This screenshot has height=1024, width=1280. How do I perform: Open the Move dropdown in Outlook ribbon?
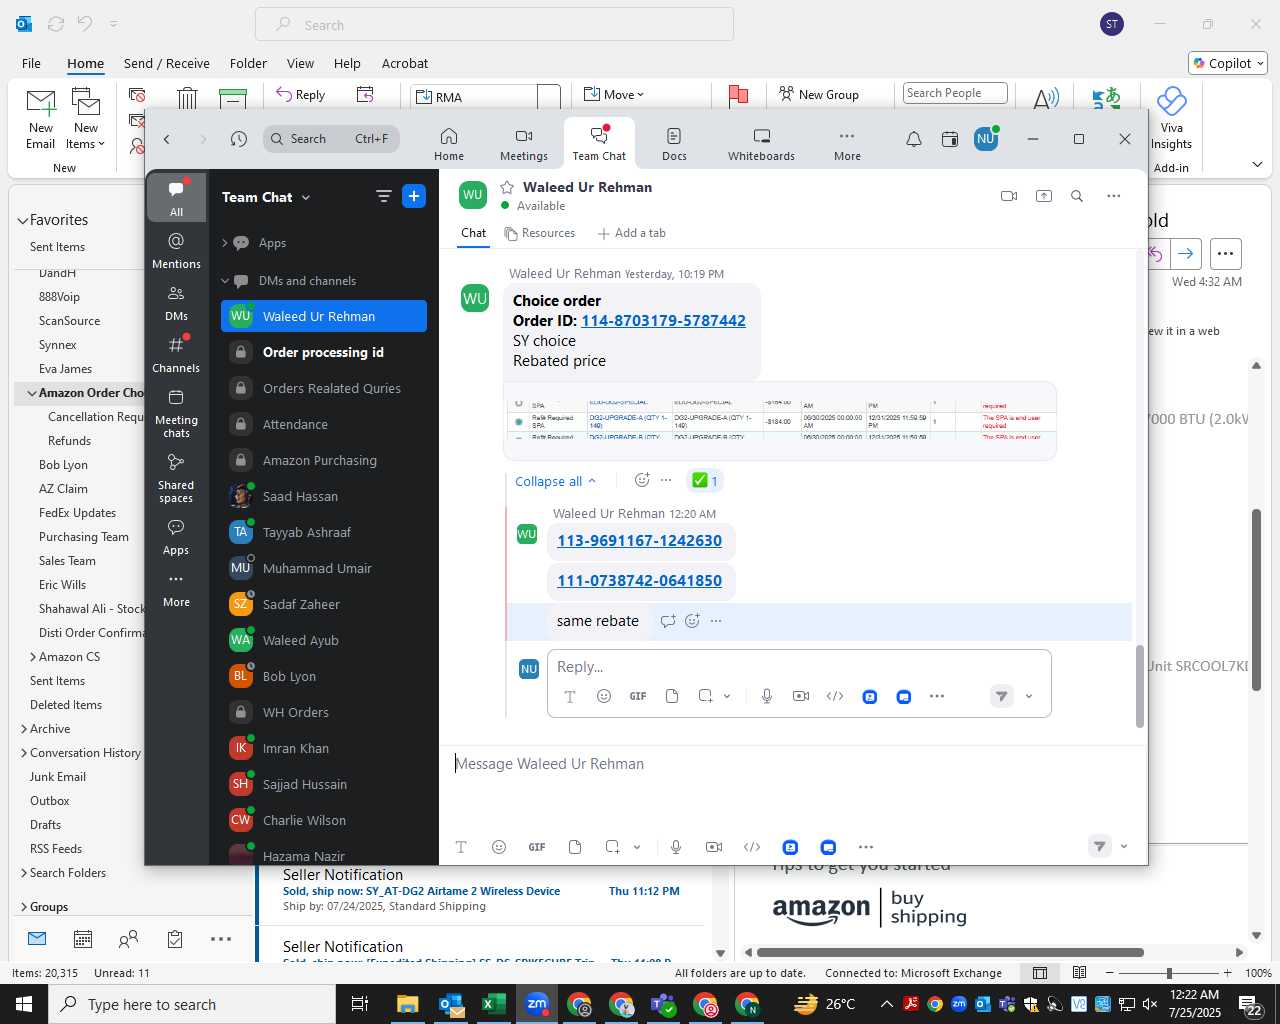613,95
